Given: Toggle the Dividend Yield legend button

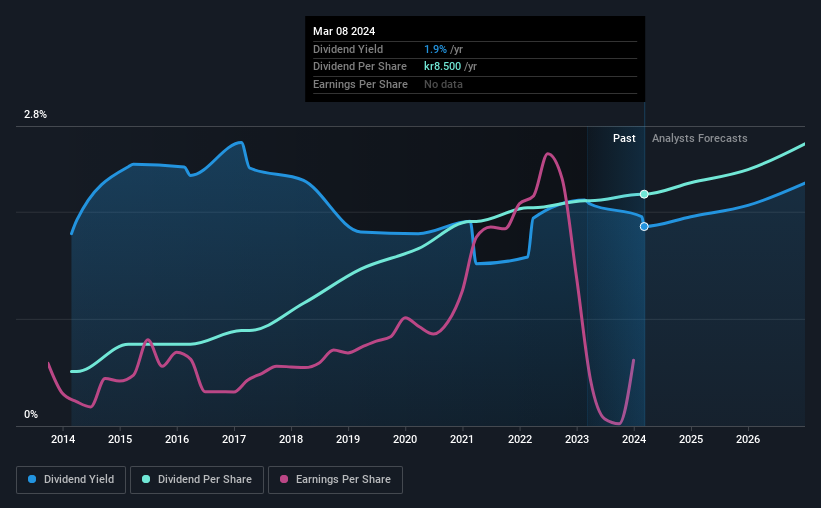Looking at the screenshot, I should click(x=71, y=480).
